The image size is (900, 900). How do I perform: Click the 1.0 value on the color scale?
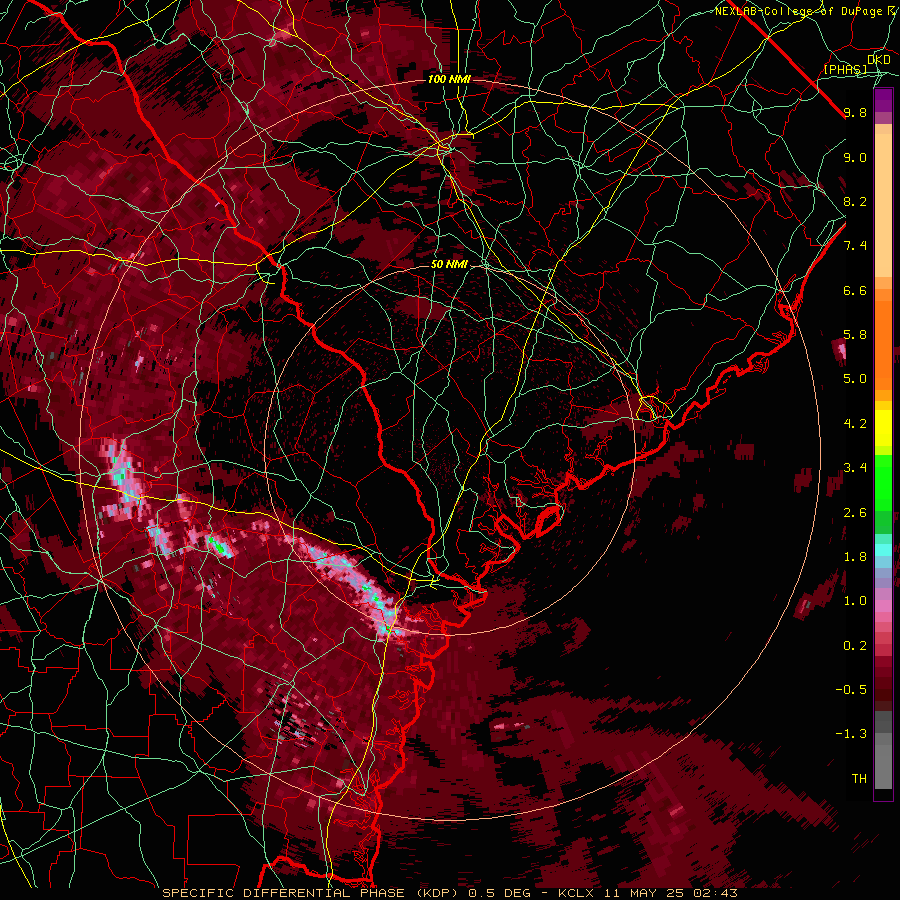coord(855,601)
